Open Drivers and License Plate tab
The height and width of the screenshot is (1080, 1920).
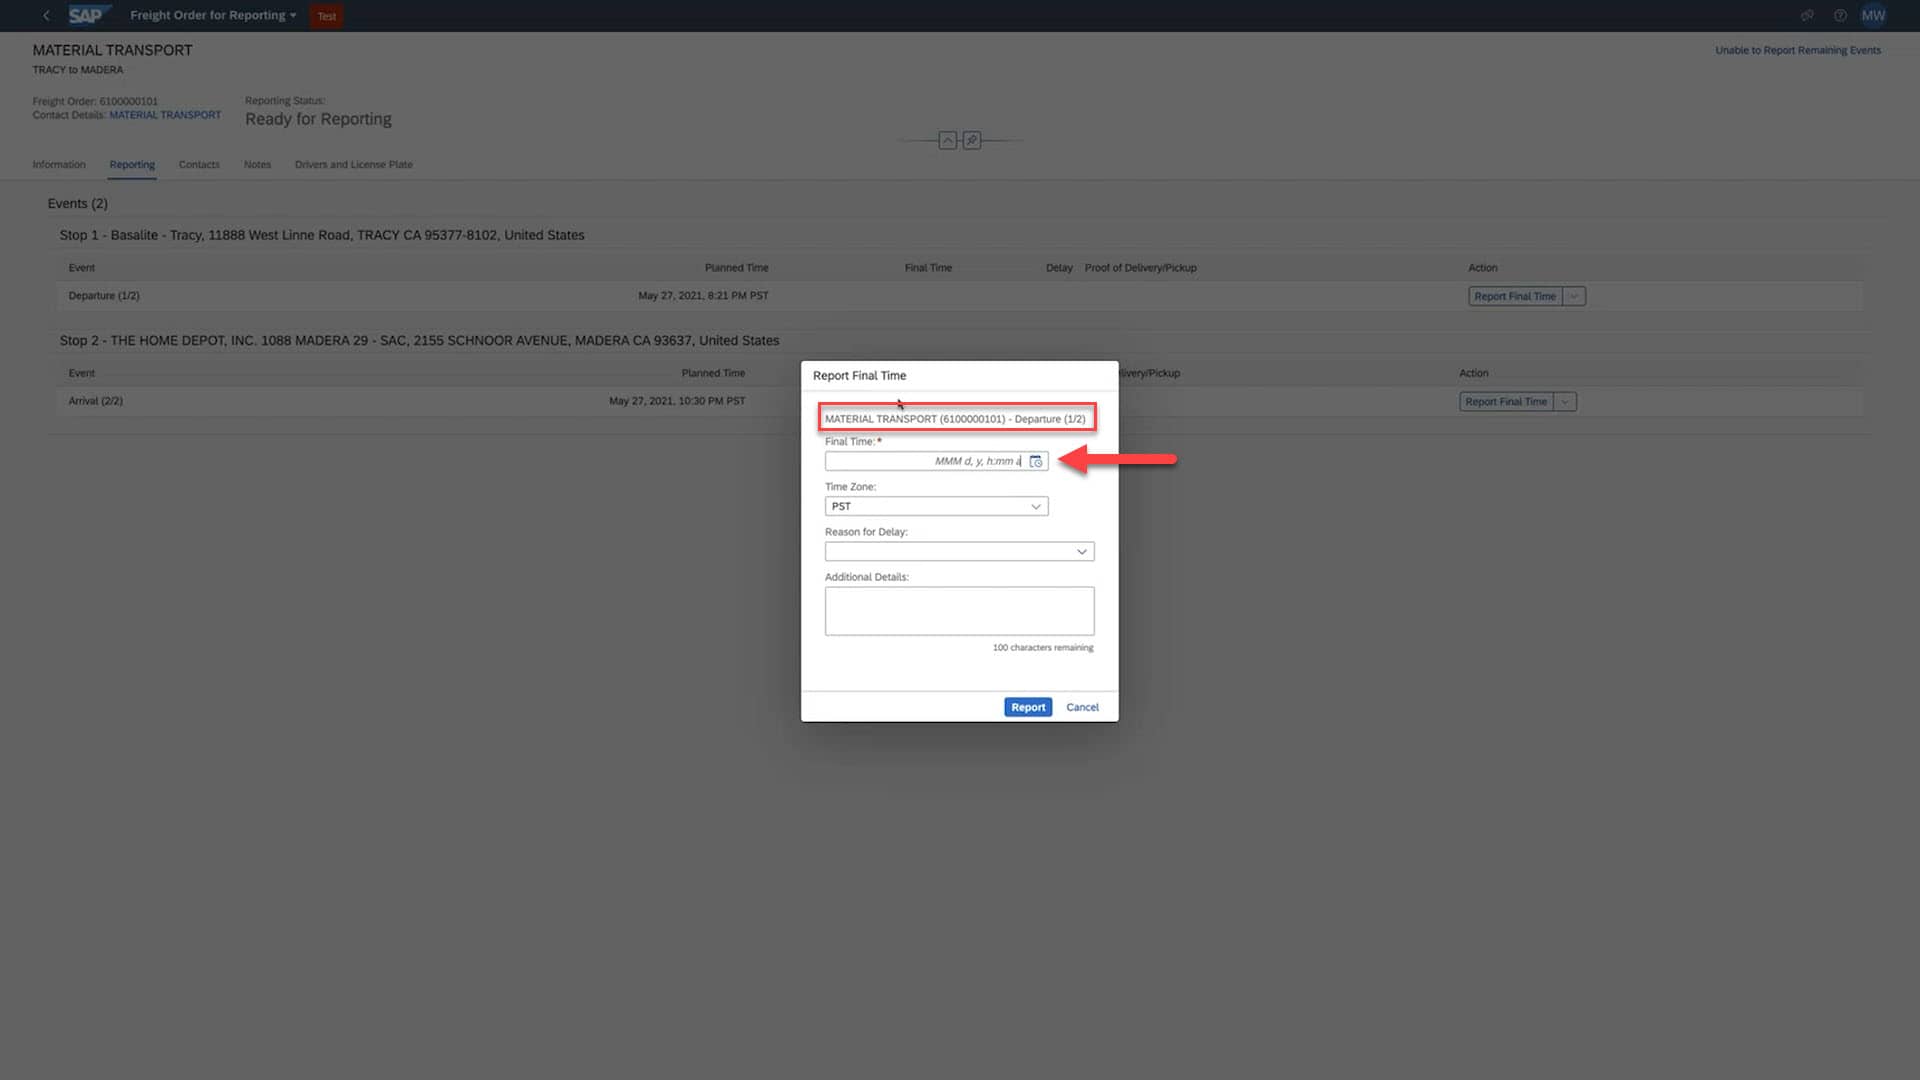[x=353, y=164]
